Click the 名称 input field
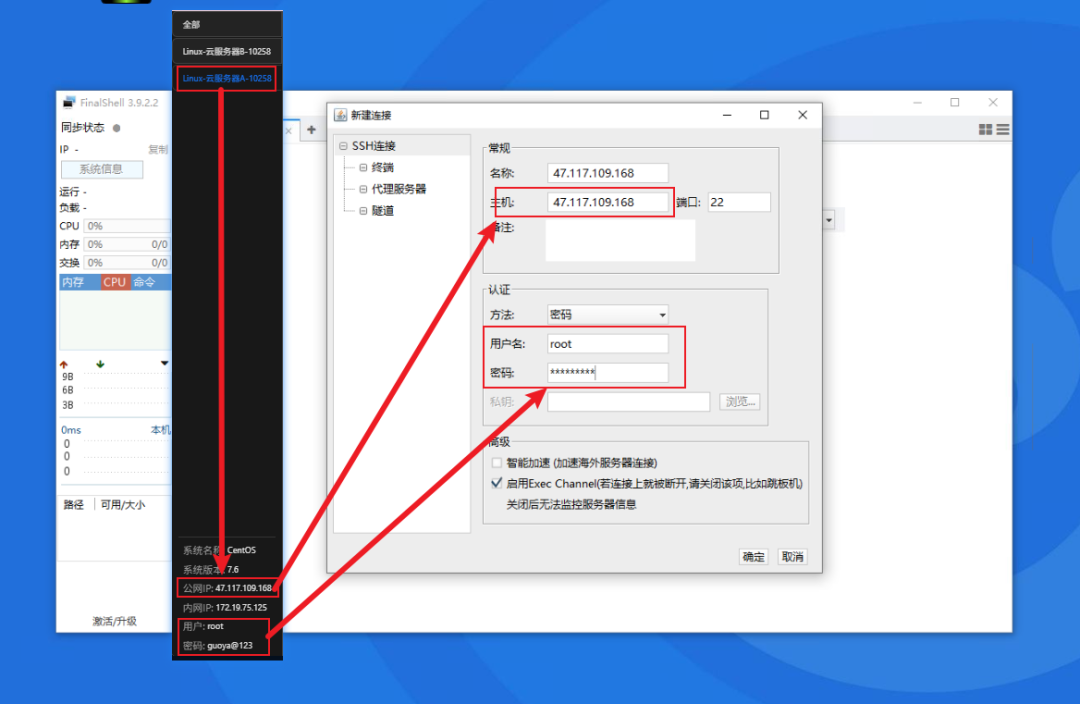This screenshot has width=1080, height=704. point(608,173)
